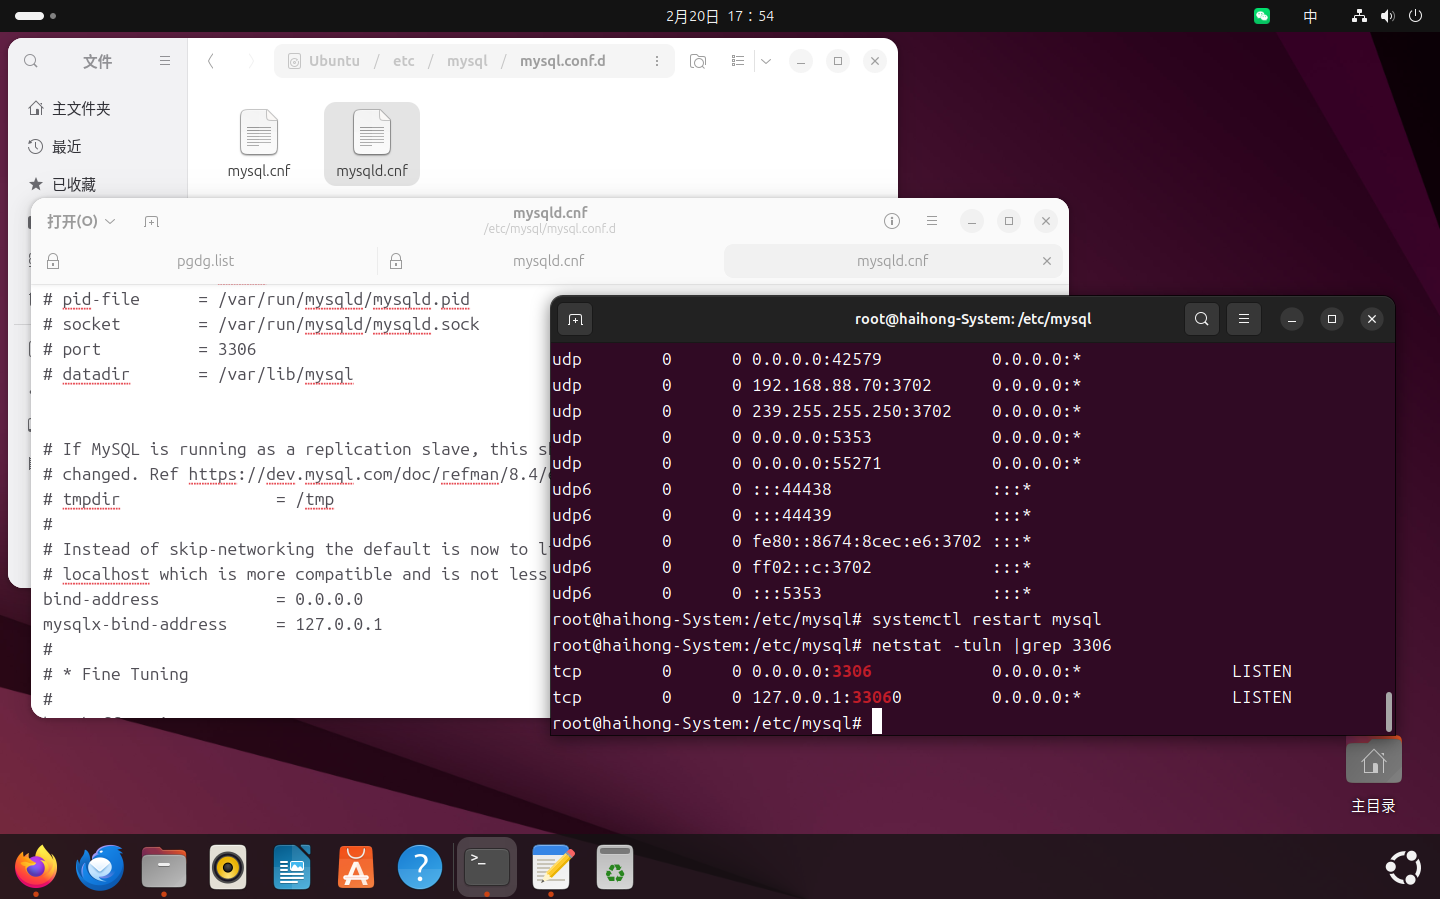
Task: Open terminal hamburger menu
Action: (x=1244, y=319)
